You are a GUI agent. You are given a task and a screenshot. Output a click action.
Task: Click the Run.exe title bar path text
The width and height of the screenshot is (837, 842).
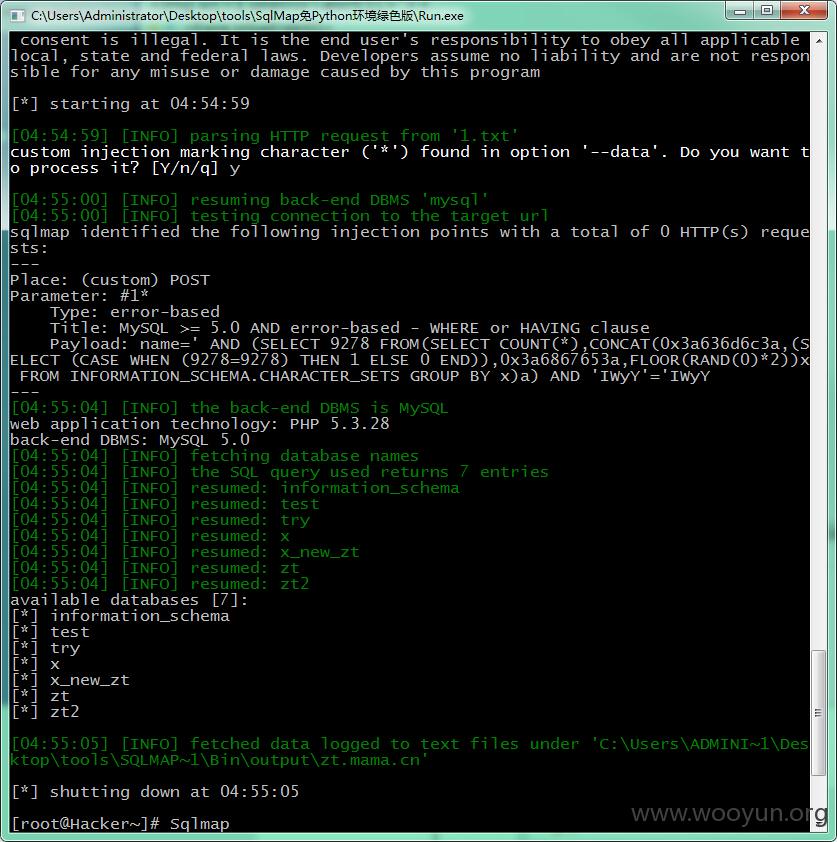coord(247,16)
